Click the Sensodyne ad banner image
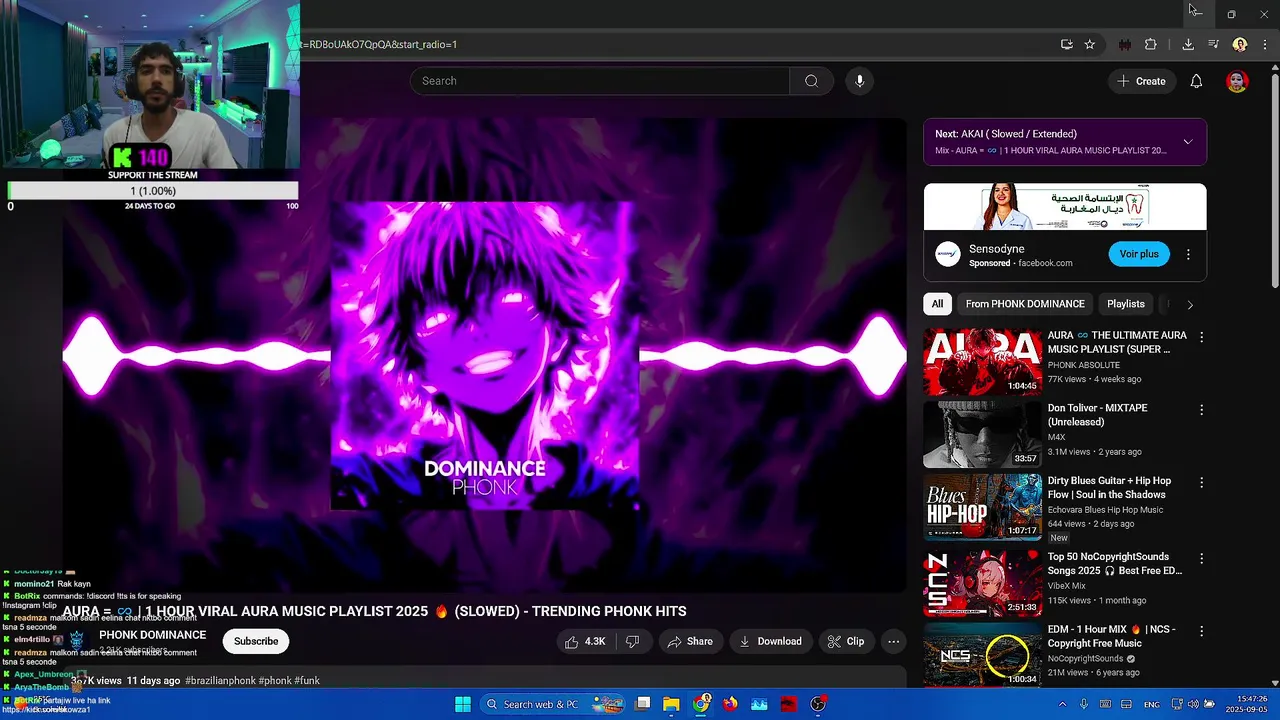 click(1065, 206)
